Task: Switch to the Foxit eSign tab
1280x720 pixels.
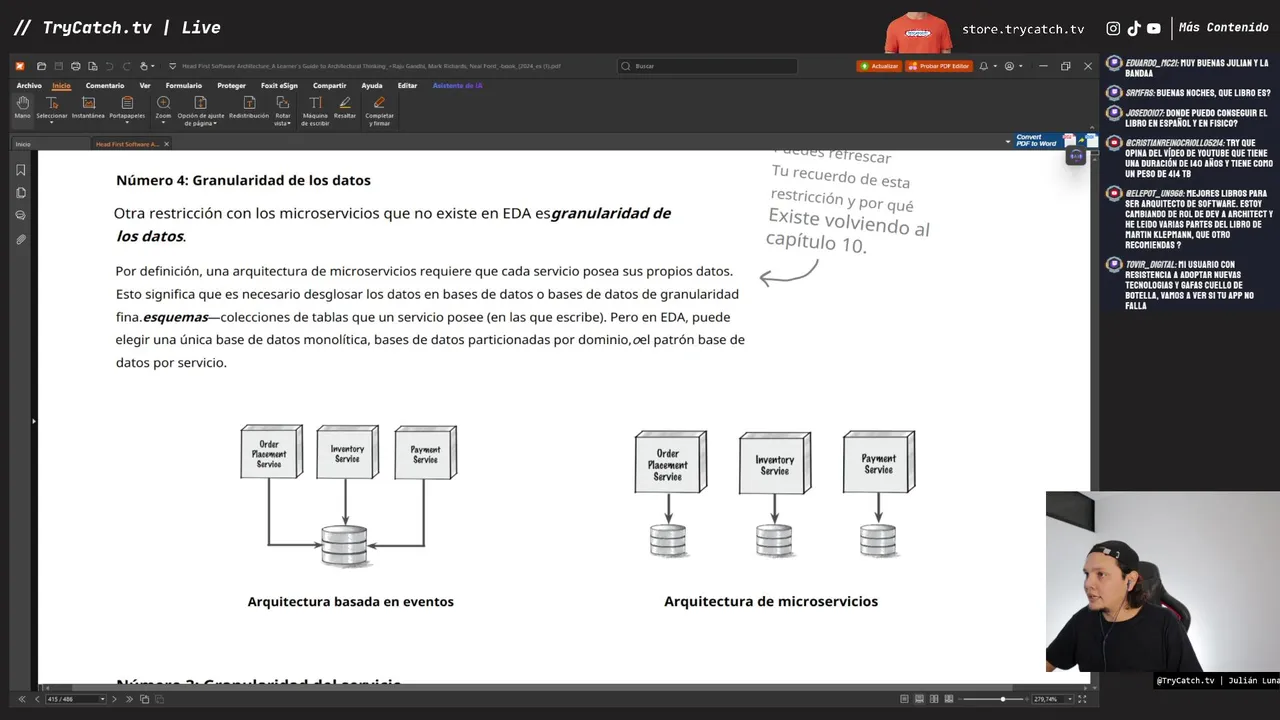Action: click(x=279, y=86)
